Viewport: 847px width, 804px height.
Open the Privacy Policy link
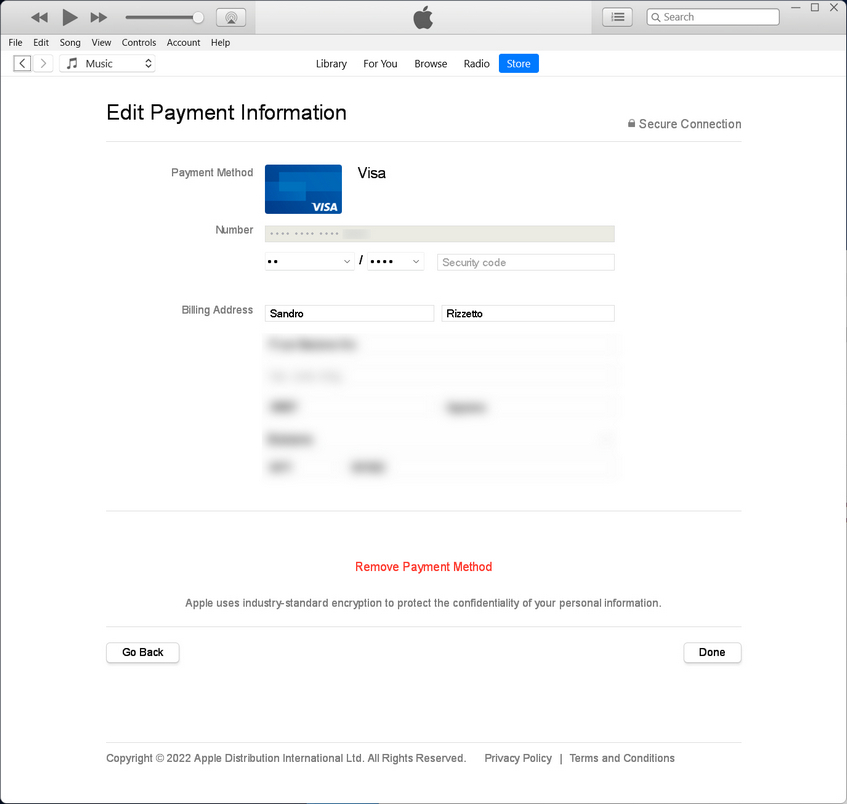click(x=518, y=758)
